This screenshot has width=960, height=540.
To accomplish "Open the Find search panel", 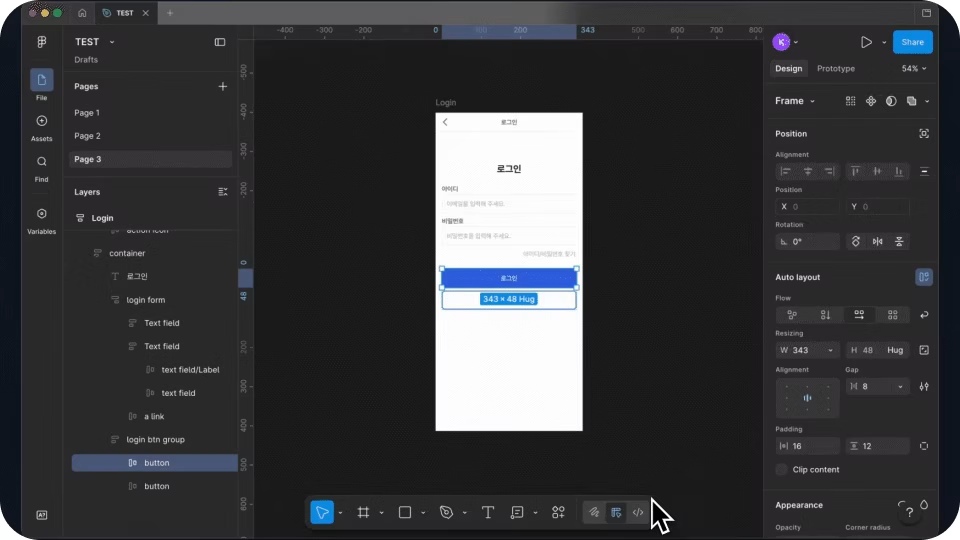I will coord(42,168).
